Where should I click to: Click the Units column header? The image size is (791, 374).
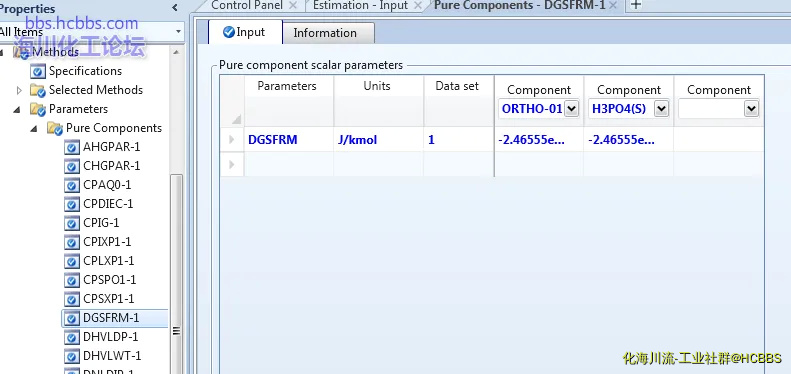377,86
